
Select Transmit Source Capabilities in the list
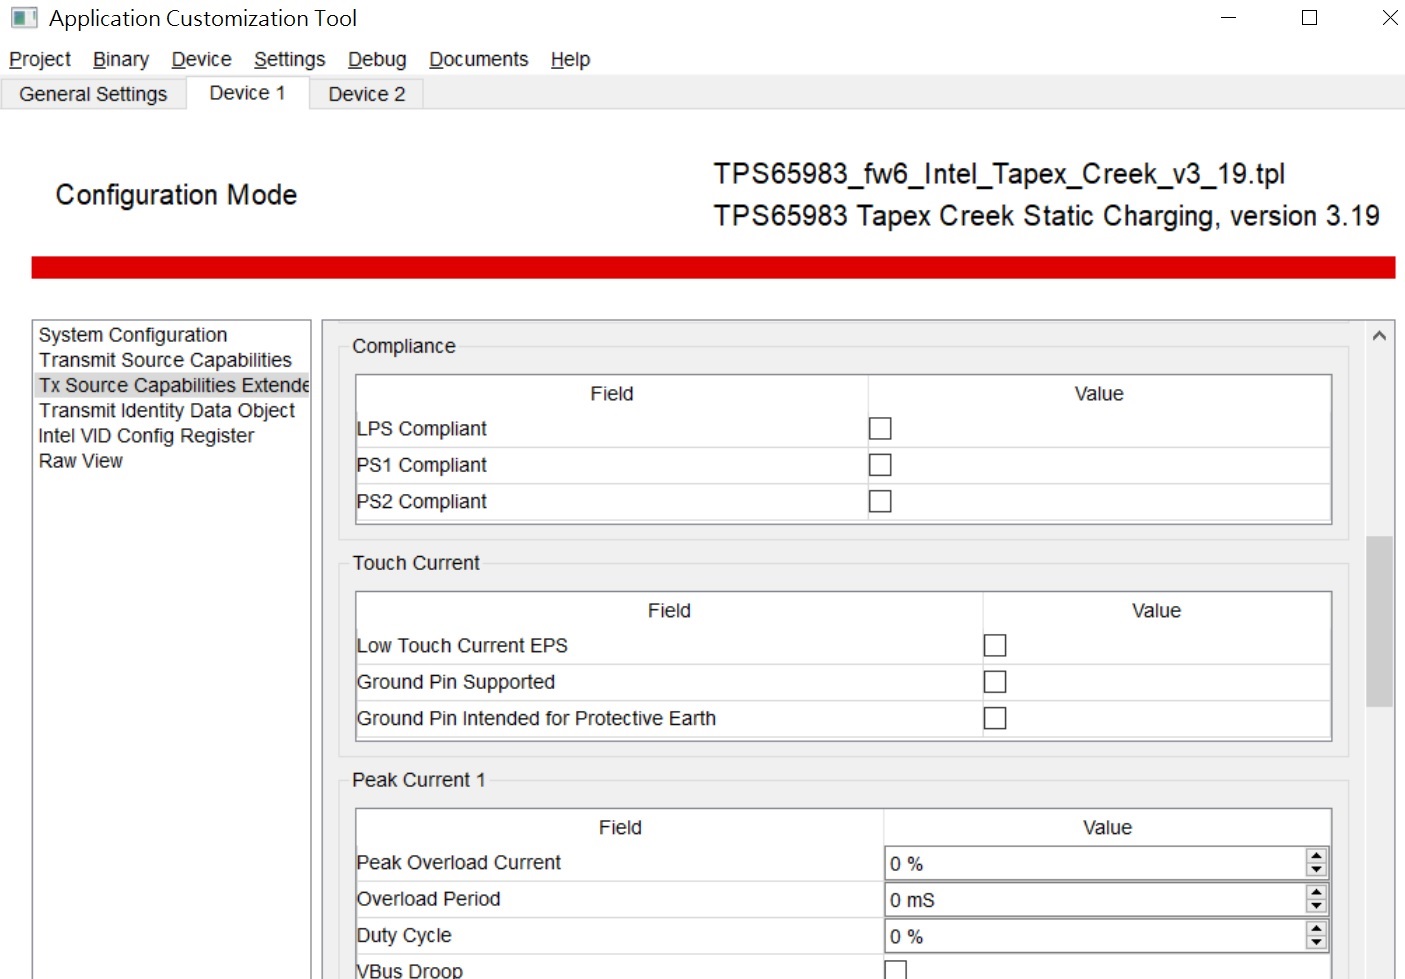point(165,360)
